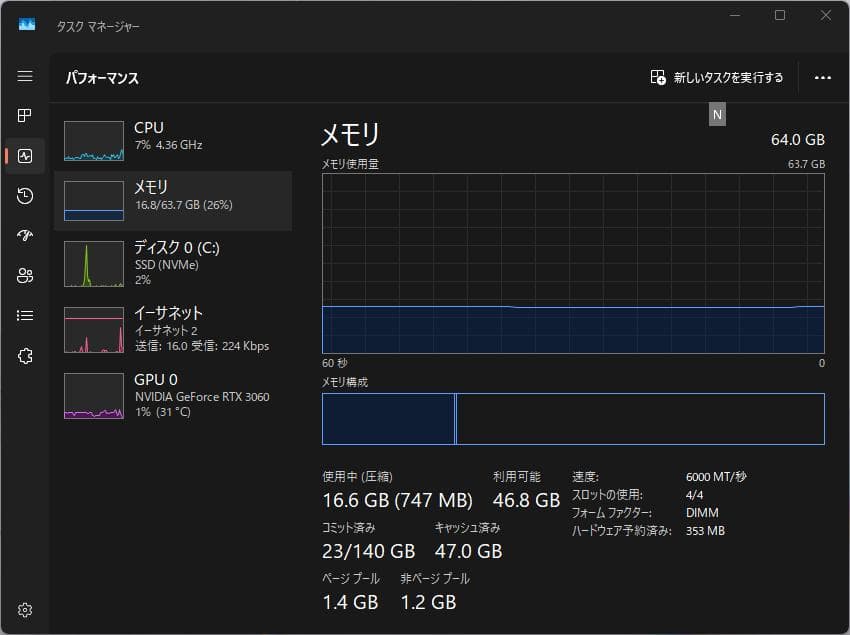
Task: Open the Services view
Action: [x=25, y=355]
